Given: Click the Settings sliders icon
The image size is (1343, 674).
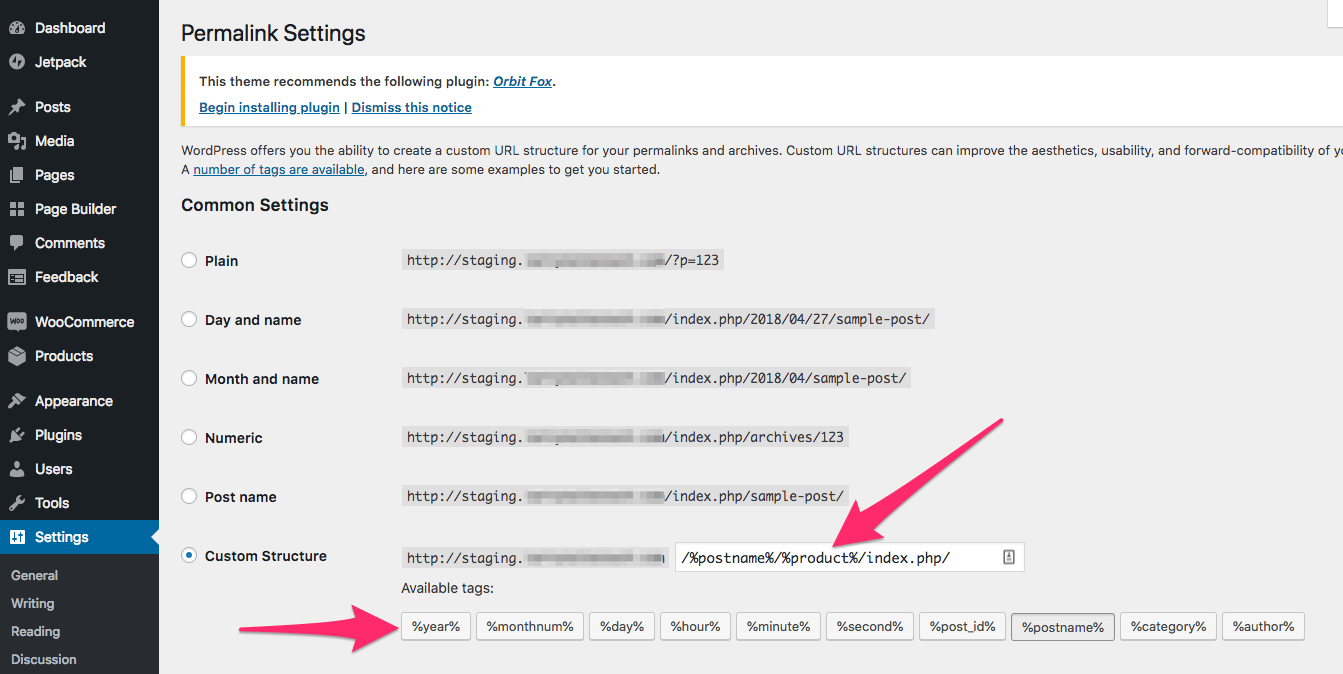Looking at the screenshot, I should (x=17, y=537).
